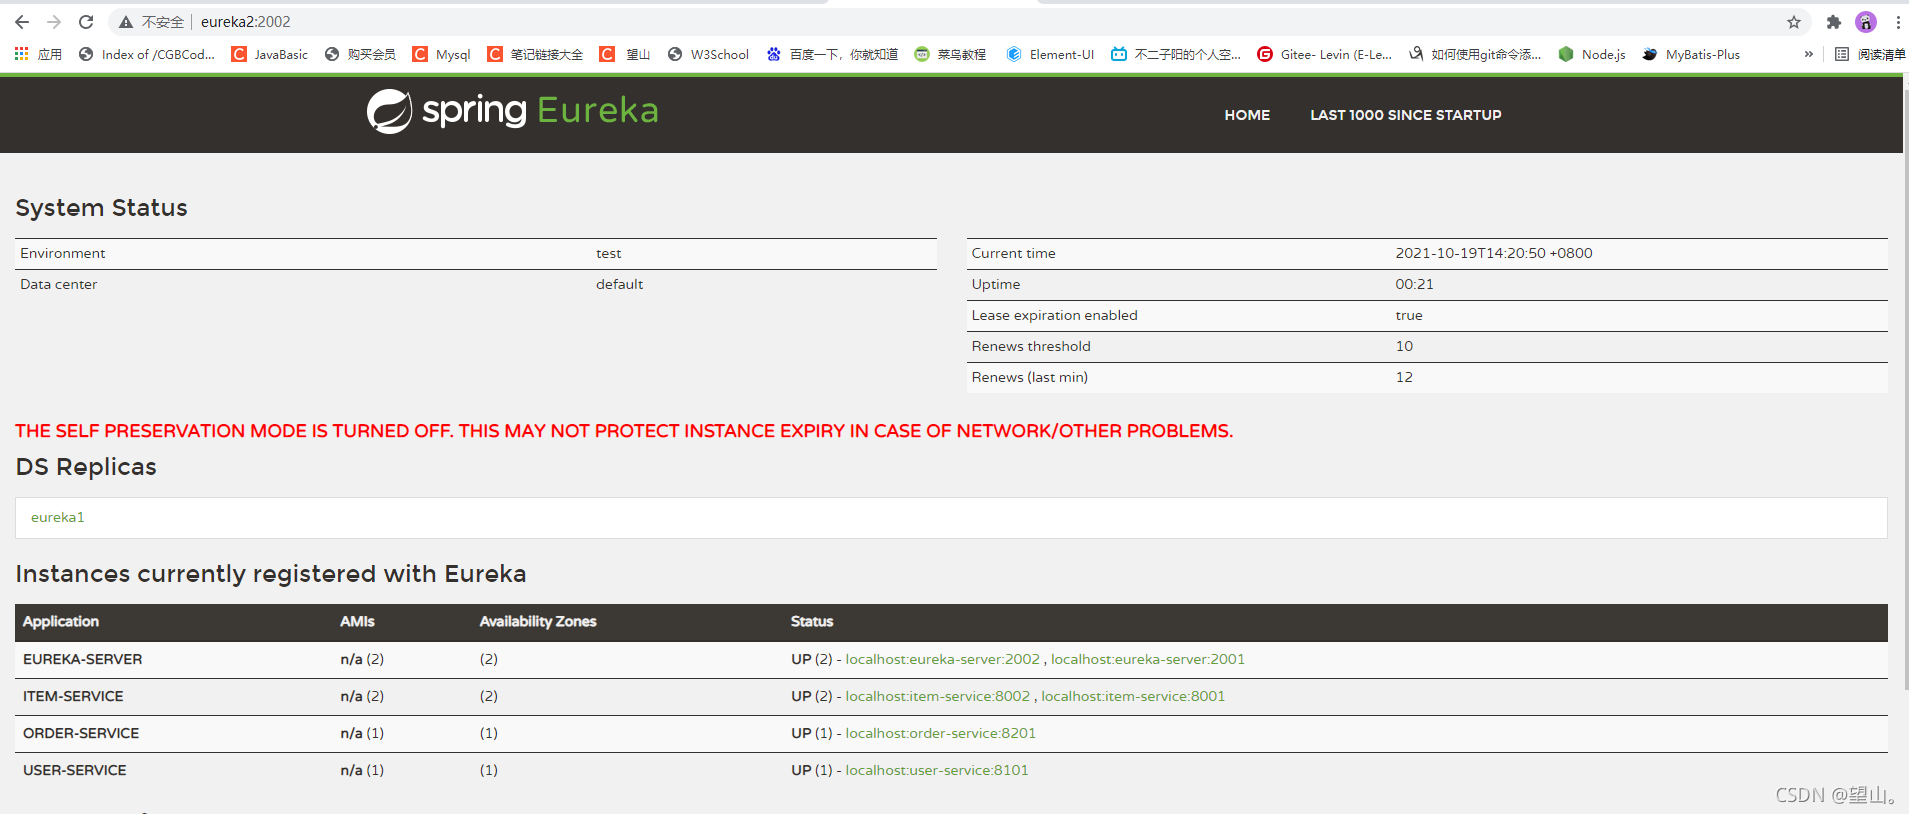
Task: Open the JavaBasic bookmark
Action: coord(270,54)
